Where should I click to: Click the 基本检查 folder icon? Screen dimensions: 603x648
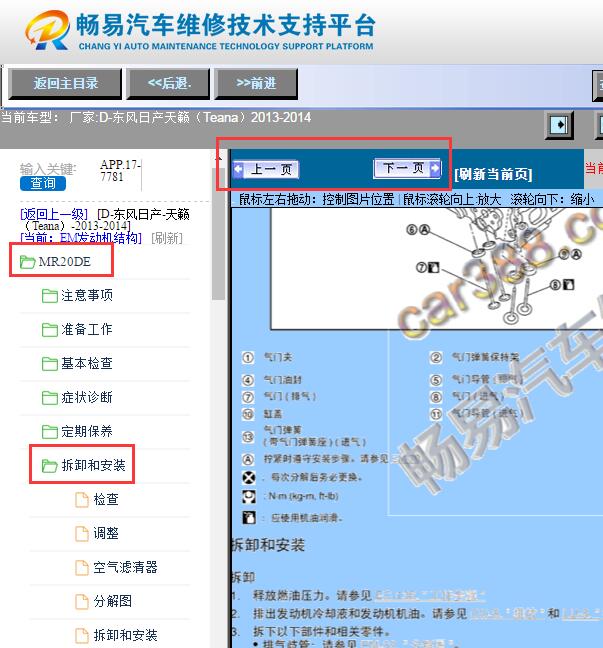50,364
